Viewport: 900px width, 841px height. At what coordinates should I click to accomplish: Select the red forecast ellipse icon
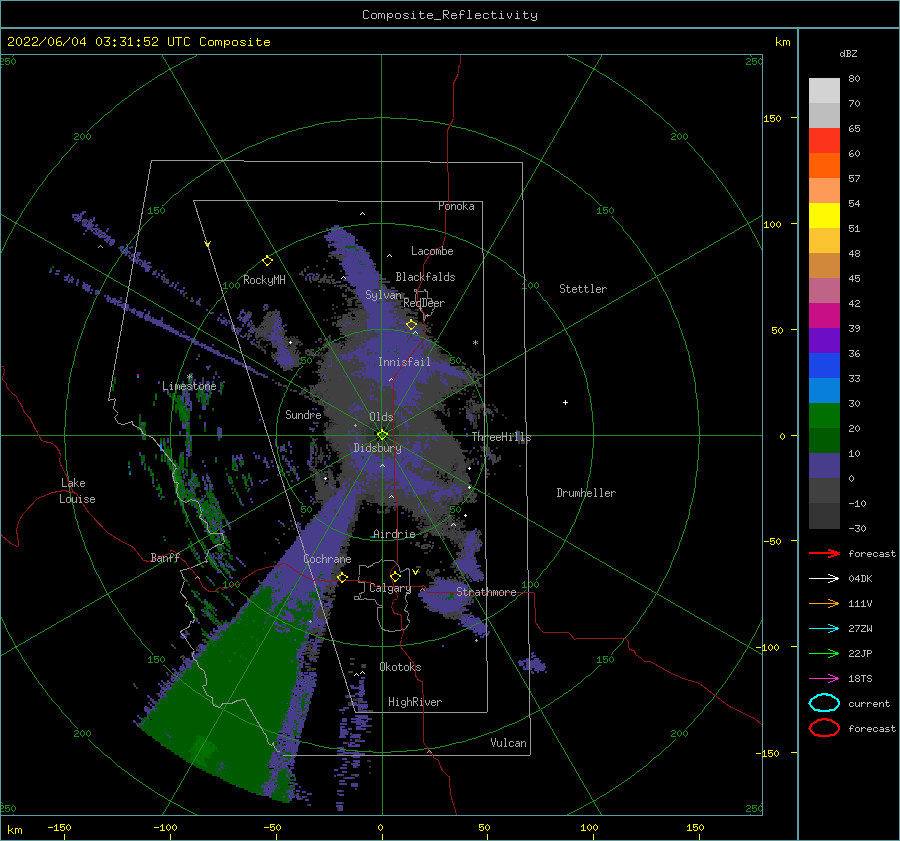coord(824,728)
